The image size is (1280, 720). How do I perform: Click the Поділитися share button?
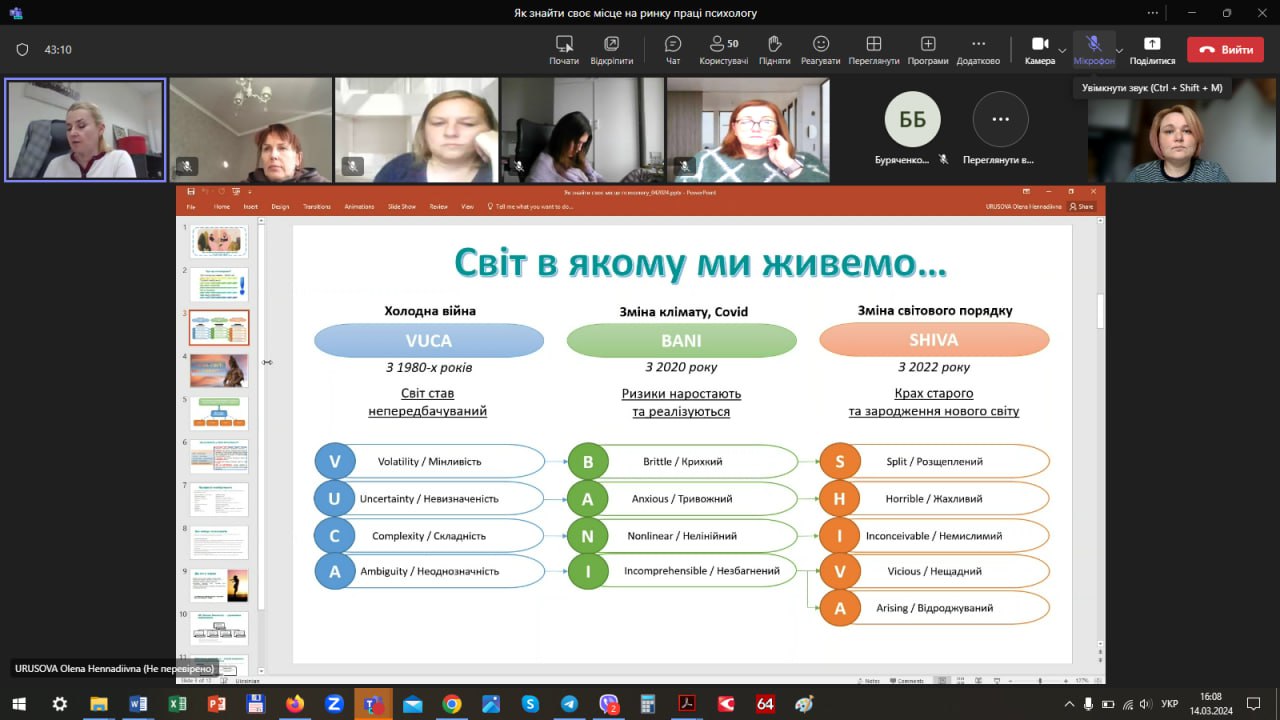coord(1152,49)
